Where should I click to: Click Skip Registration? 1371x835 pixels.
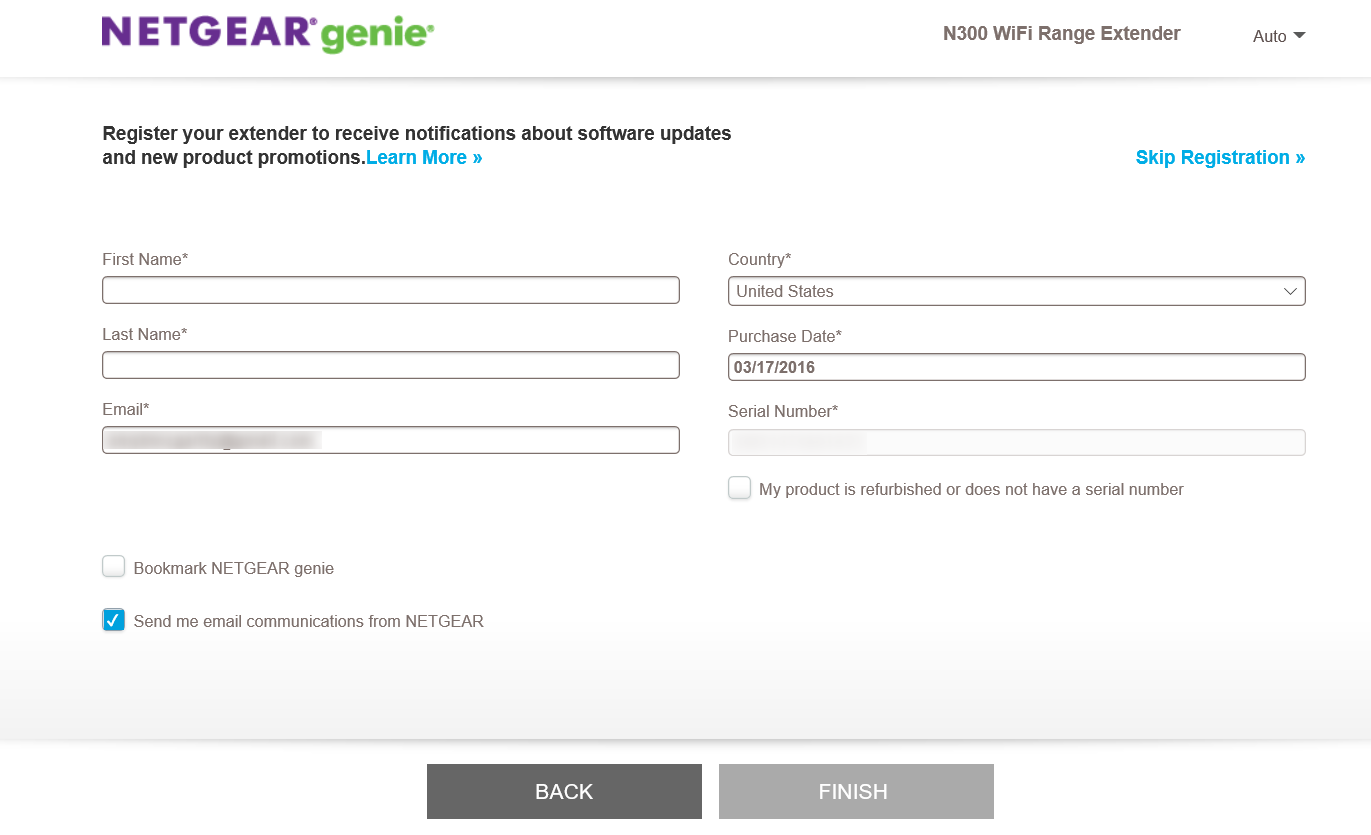tap(1219, 157)
